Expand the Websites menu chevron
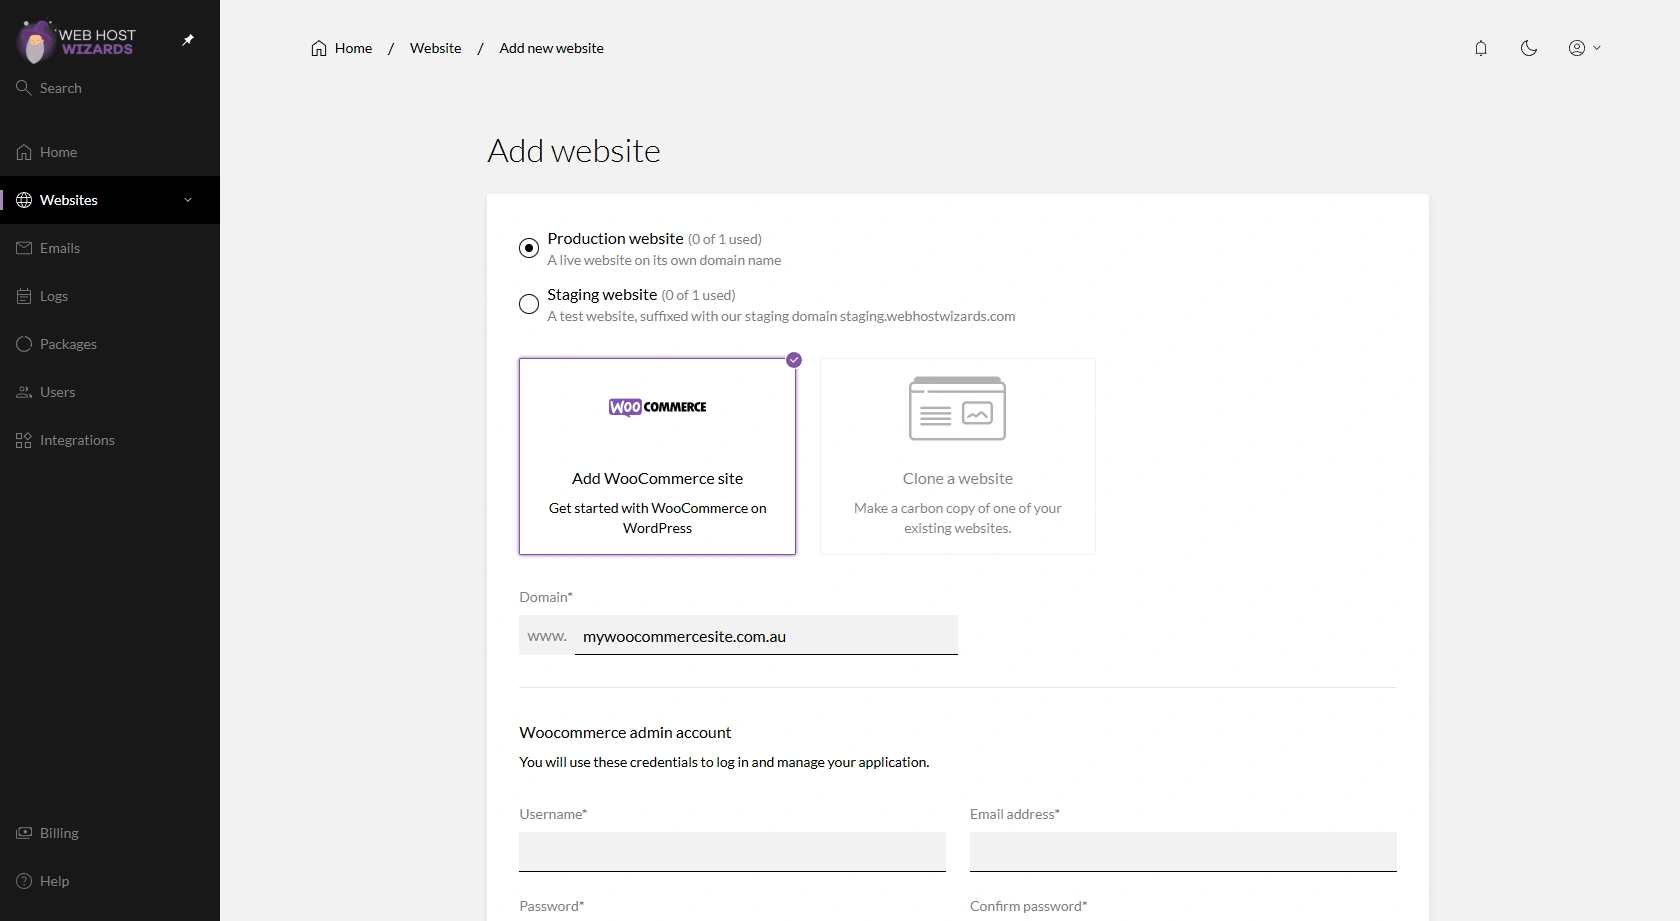1680x921 pixels. [x=188, y=200]
